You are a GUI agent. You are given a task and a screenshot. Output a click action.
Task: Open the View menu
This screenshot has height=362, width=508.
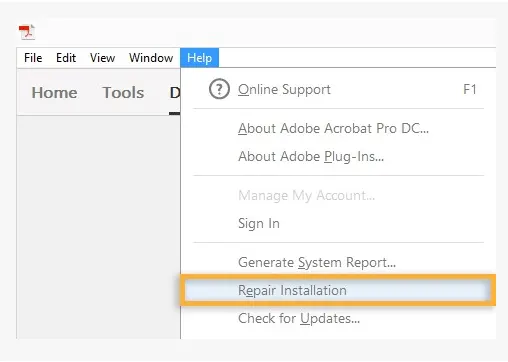tap(102, 58)
